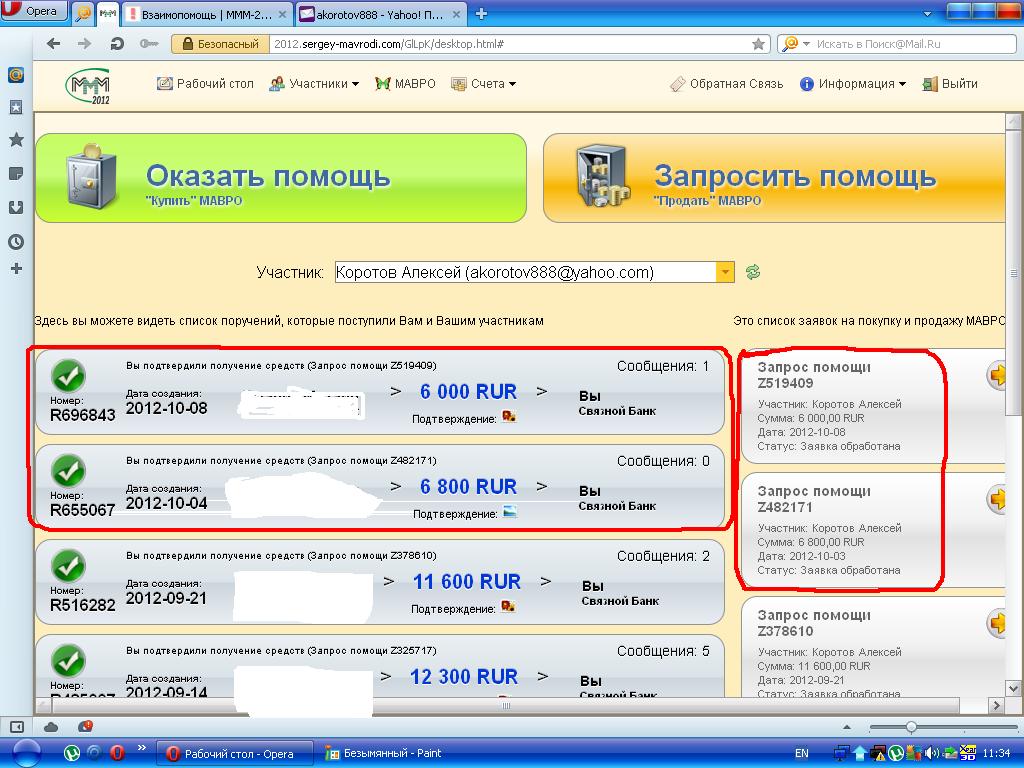Expand the Информация dropdown menu
The image size is (1024, 768).
[x=853, y=84]
